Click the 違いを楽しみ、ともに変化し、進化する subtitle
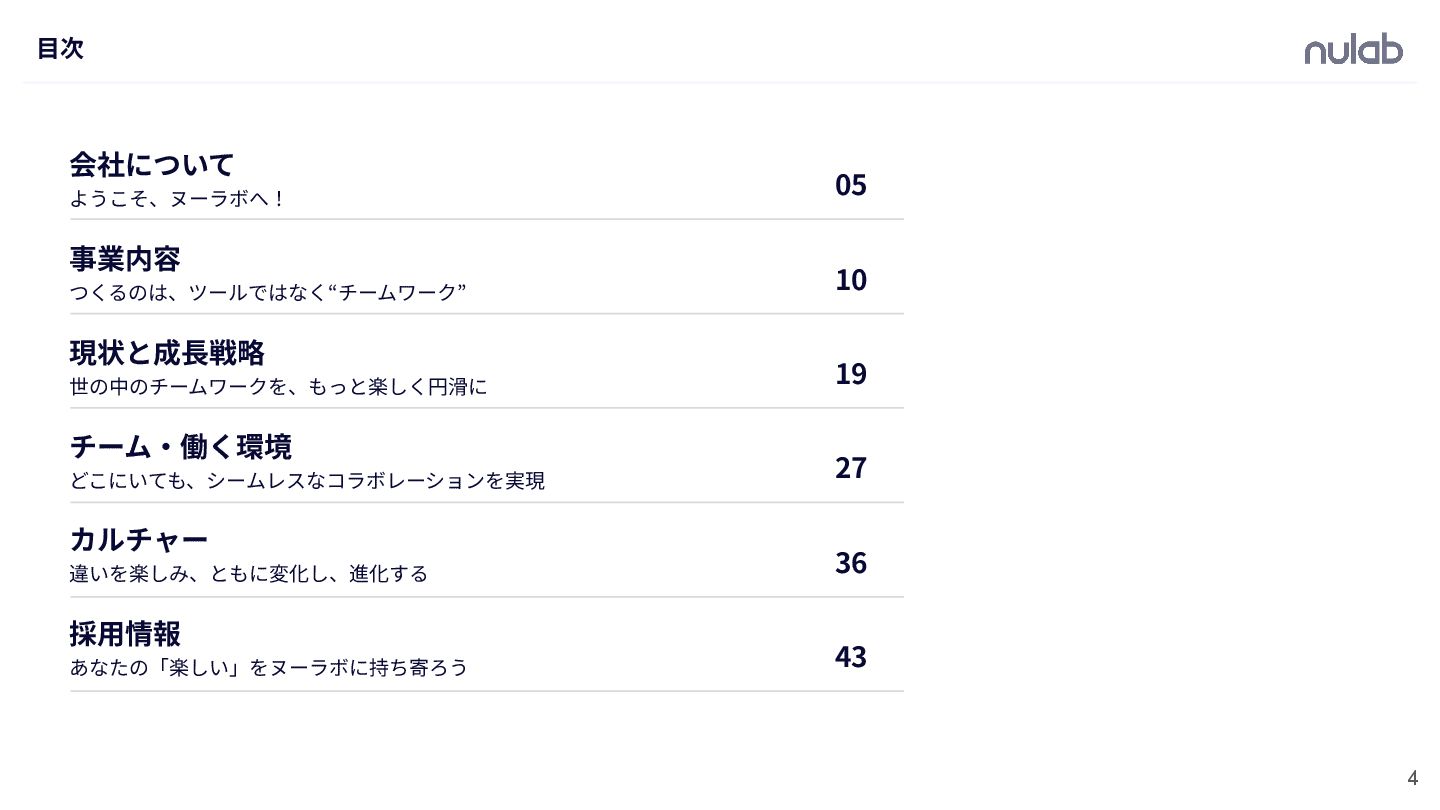Image resolution: width=1440 pixels, height=810 pixels. click(x=248, y=575)
